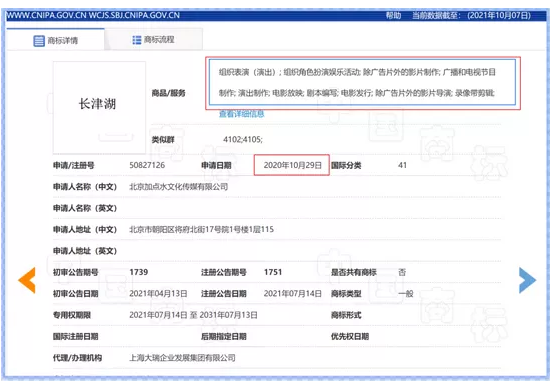Switch to the 商标流程 tab
Viewport: 550px width, 383px height.
pyautogui.click(x=154, y=40)
